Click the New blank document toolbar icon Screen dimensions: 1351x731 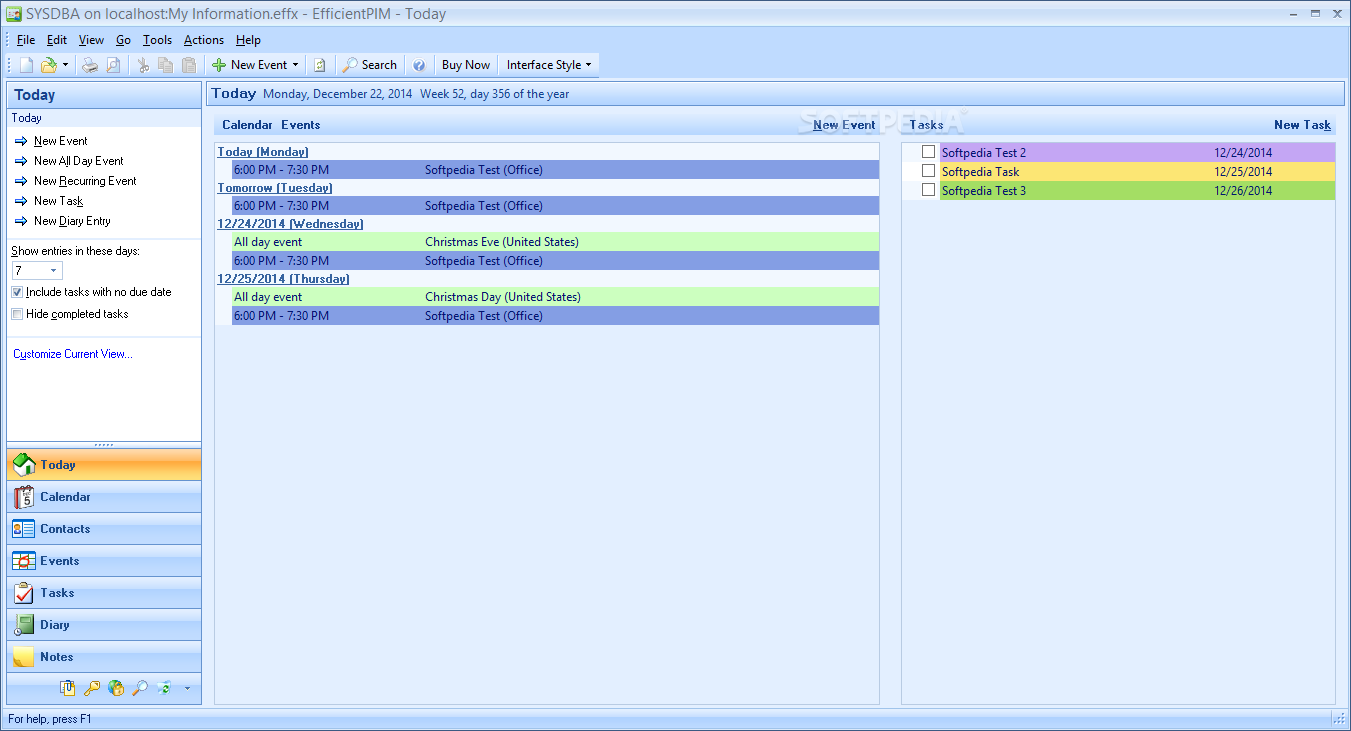(x=26, y=65)
